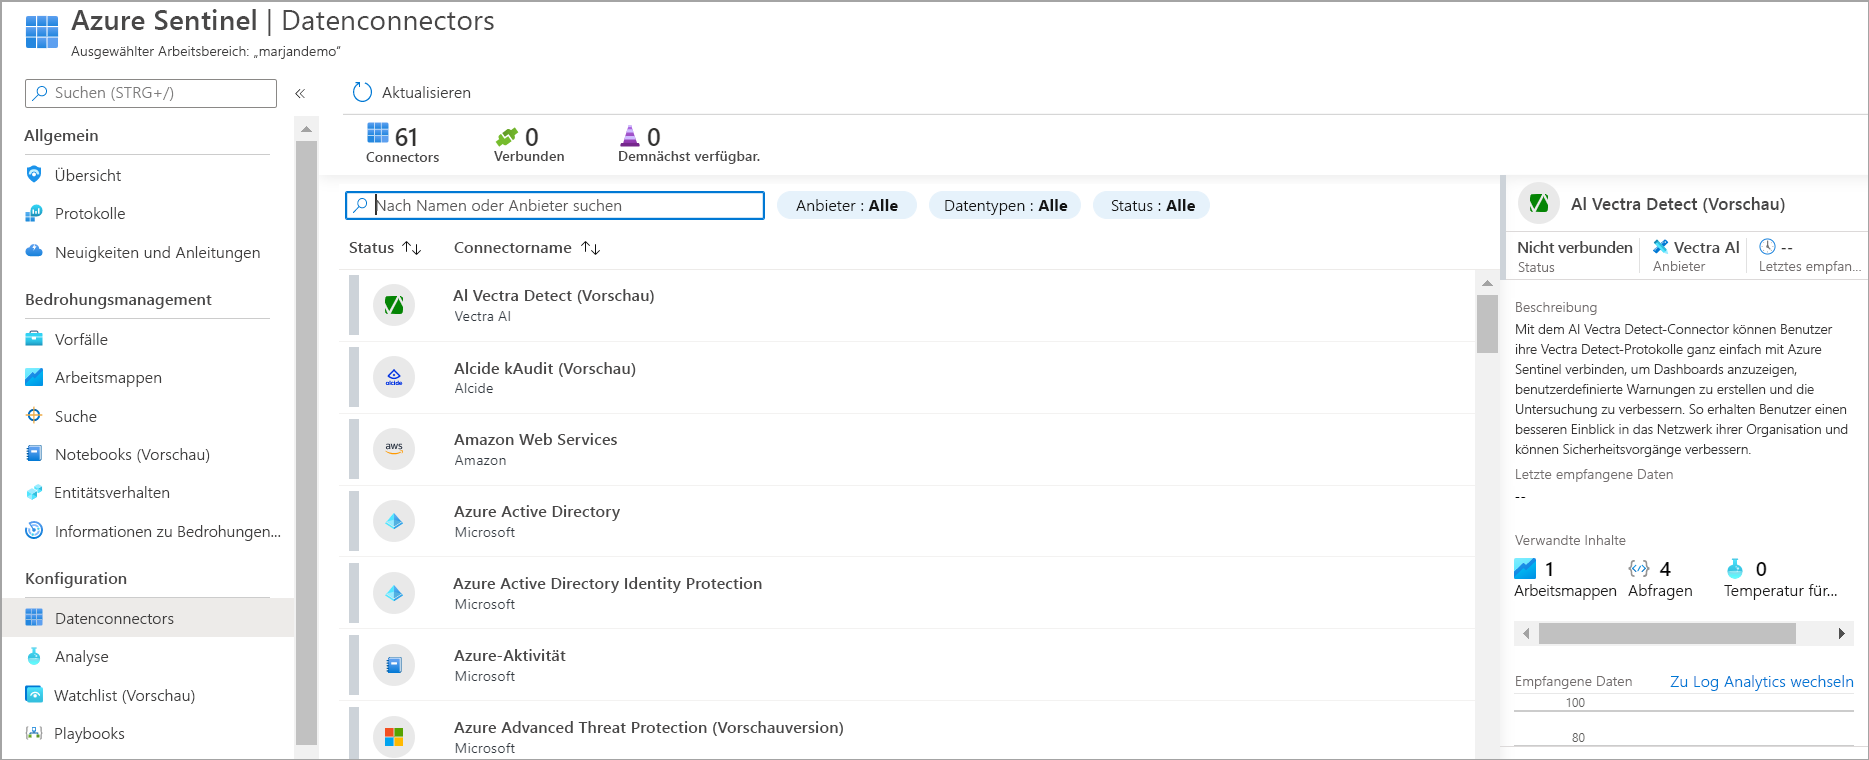Click the 61 Connectors counter
The width and height of the screenshot is (1869, 760).
pos(402,143)
